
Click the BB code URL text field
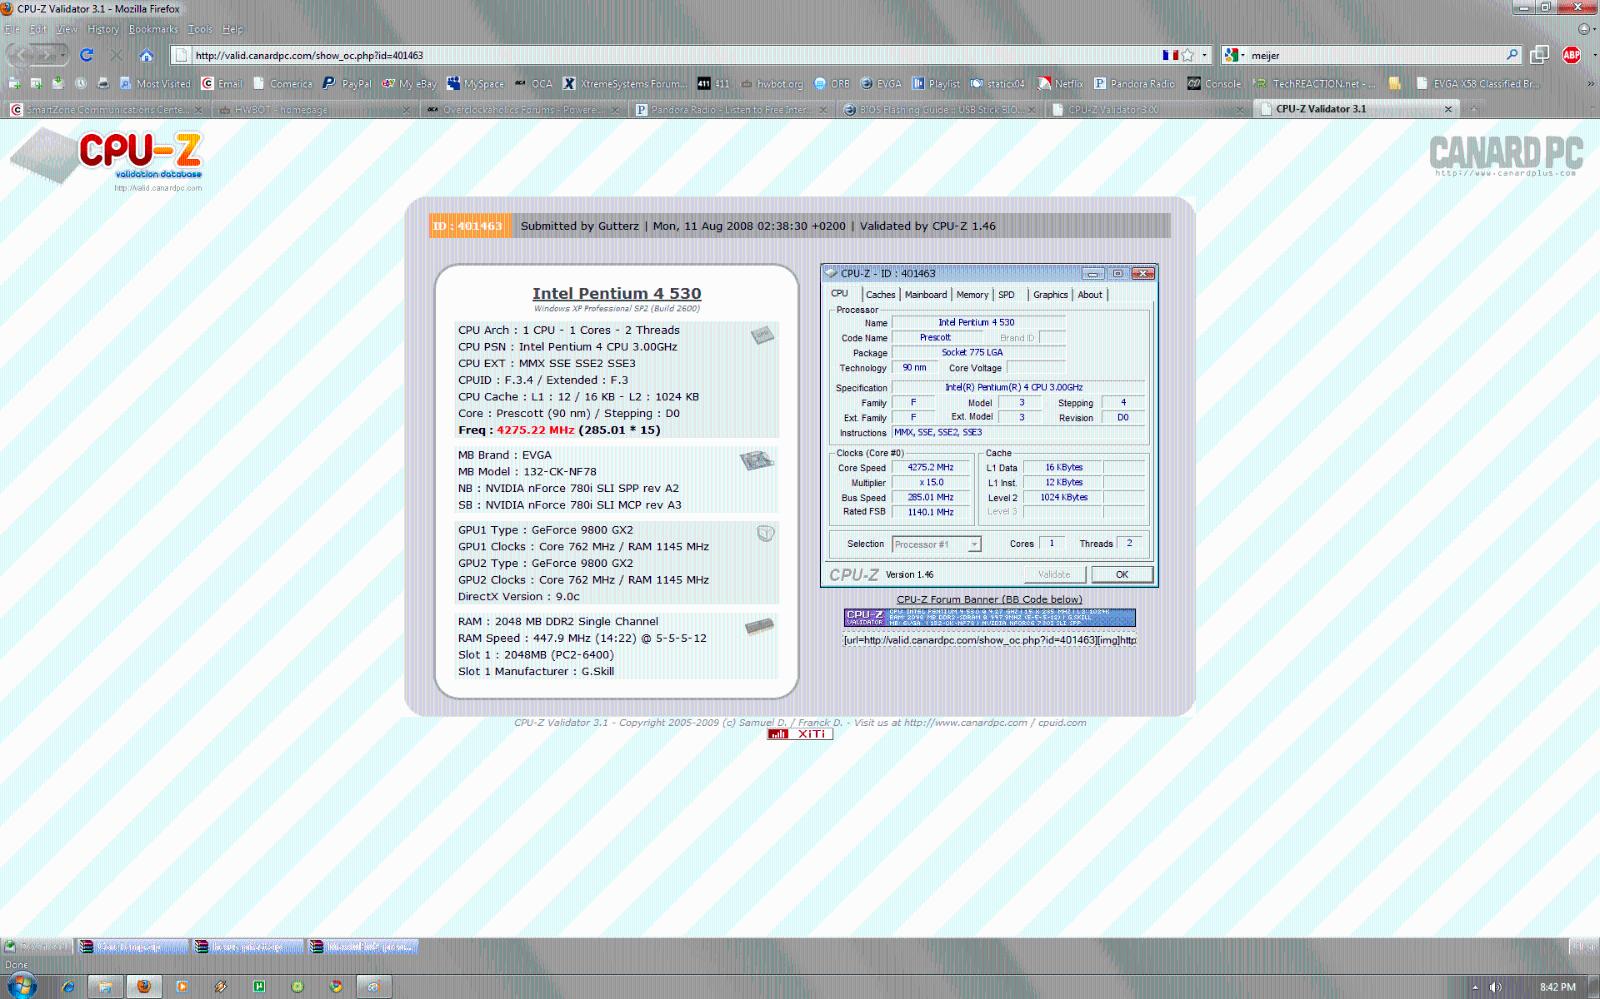(x=989, y=640)
